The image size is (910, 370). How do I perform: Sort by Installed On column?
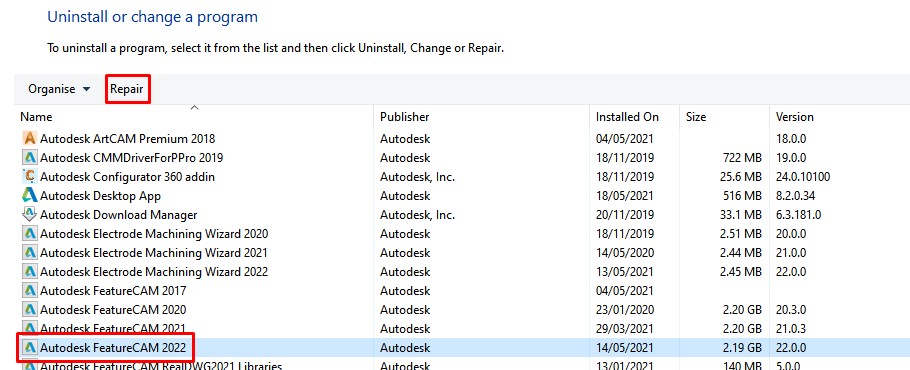click(627, 117)
